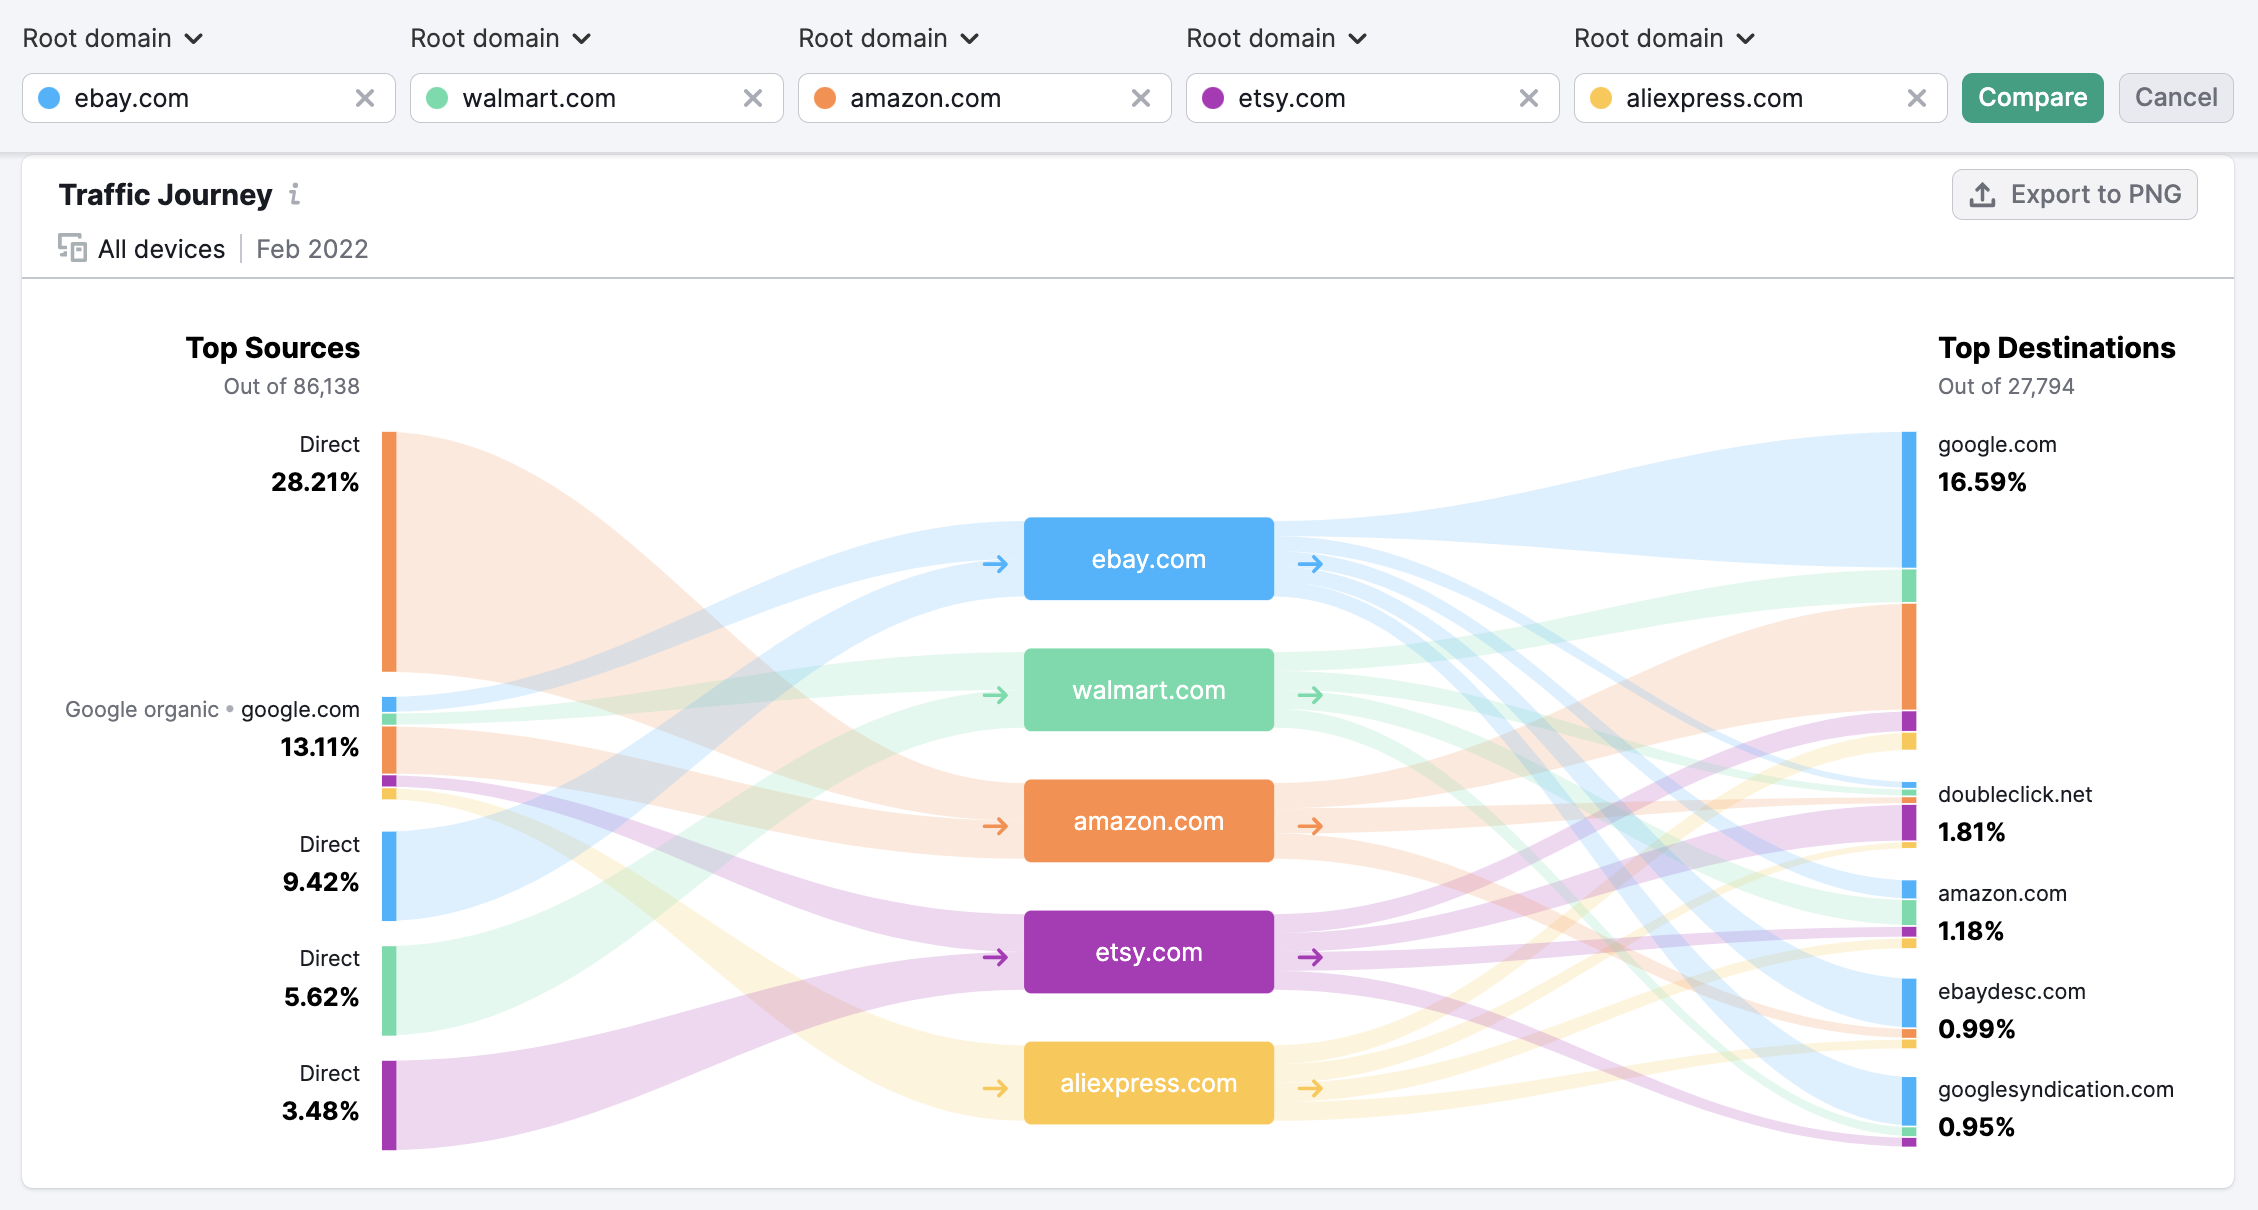Remove walmart.com with its X icon
2258x1210 pixels.
point(753,98)
